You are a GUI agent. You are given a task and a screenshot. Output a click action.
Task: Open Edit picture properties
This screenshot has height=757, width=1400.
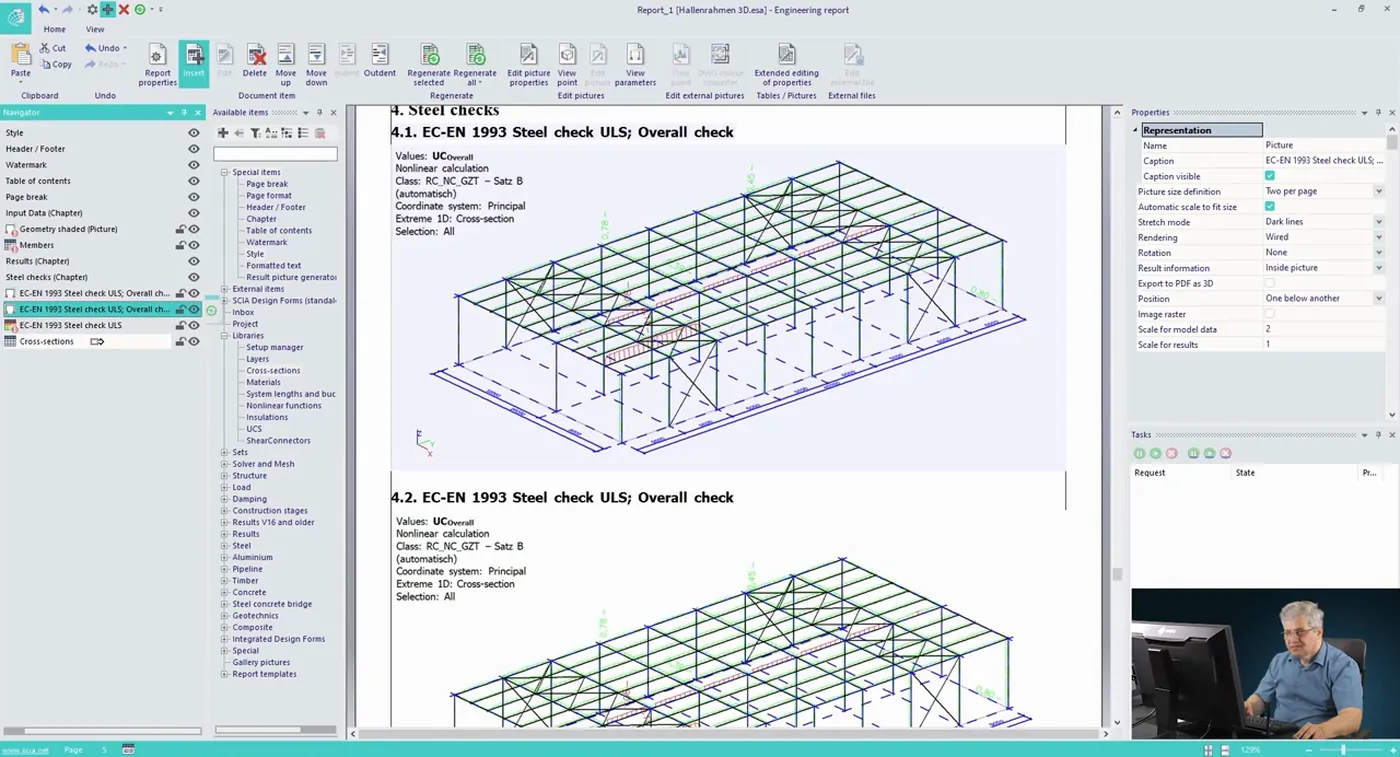tap(529, 64)
